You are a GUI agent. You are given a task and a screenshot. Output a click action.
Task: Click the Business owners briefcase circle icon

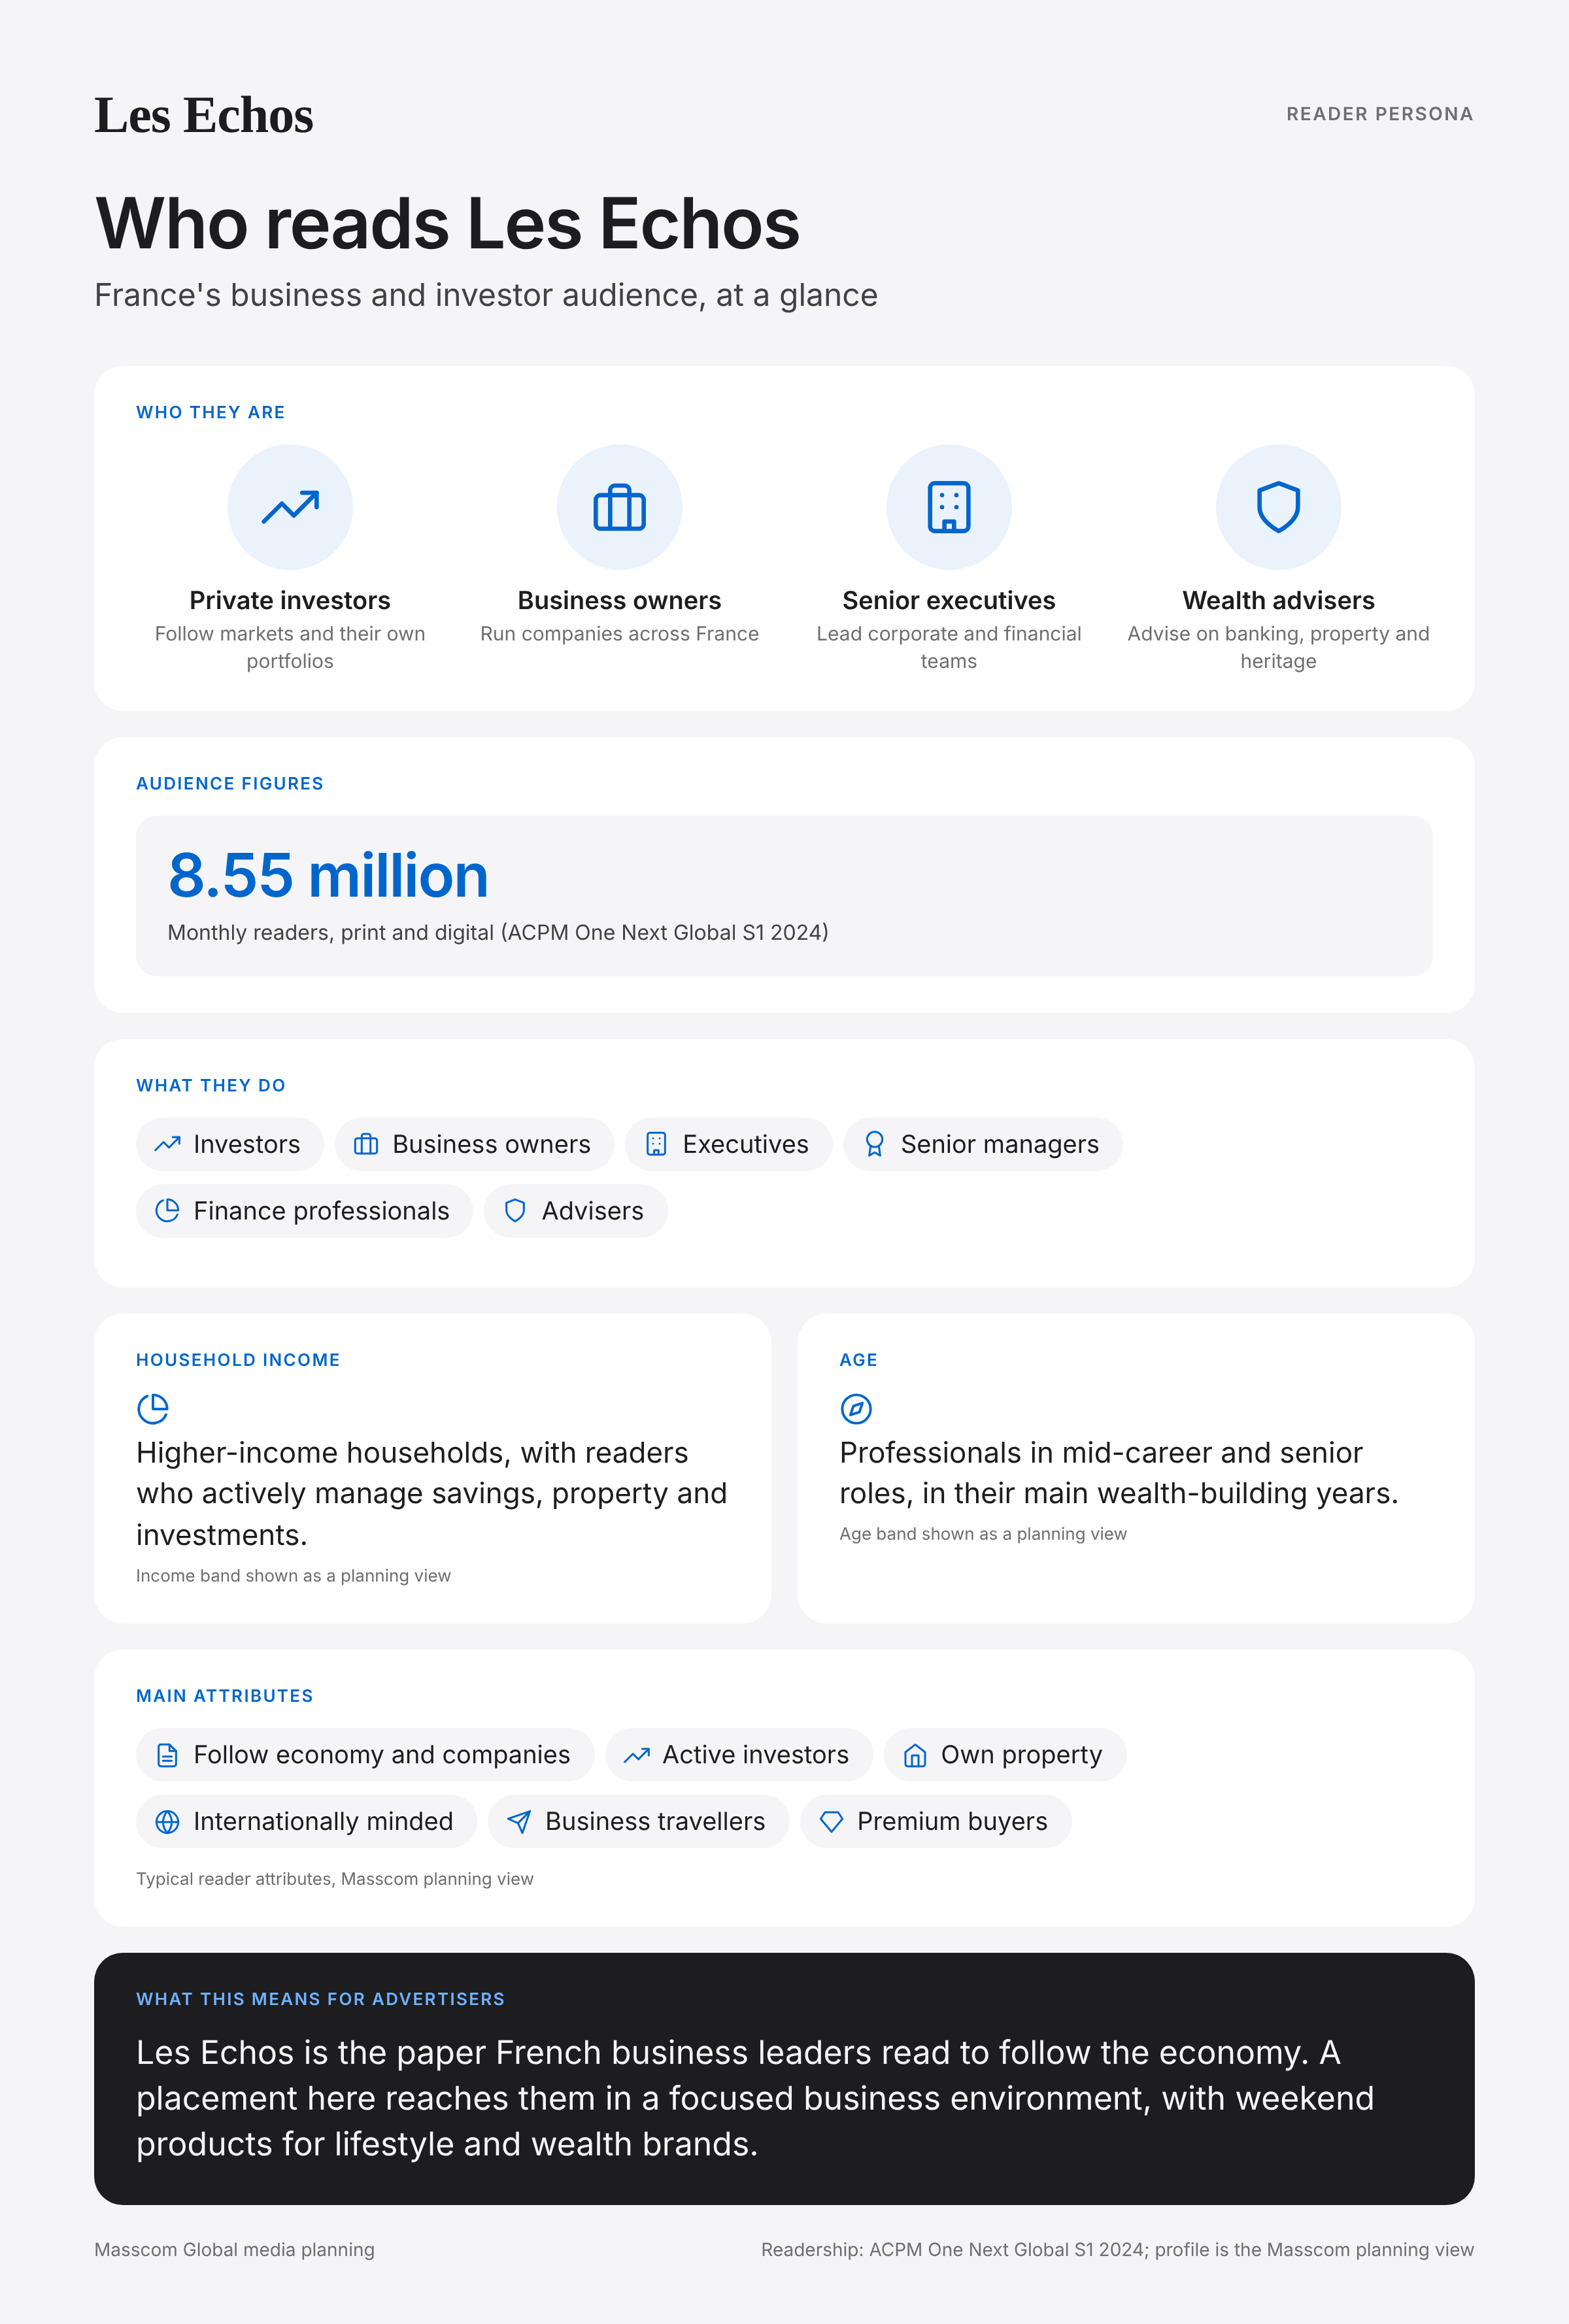click(x=619, y=507)
